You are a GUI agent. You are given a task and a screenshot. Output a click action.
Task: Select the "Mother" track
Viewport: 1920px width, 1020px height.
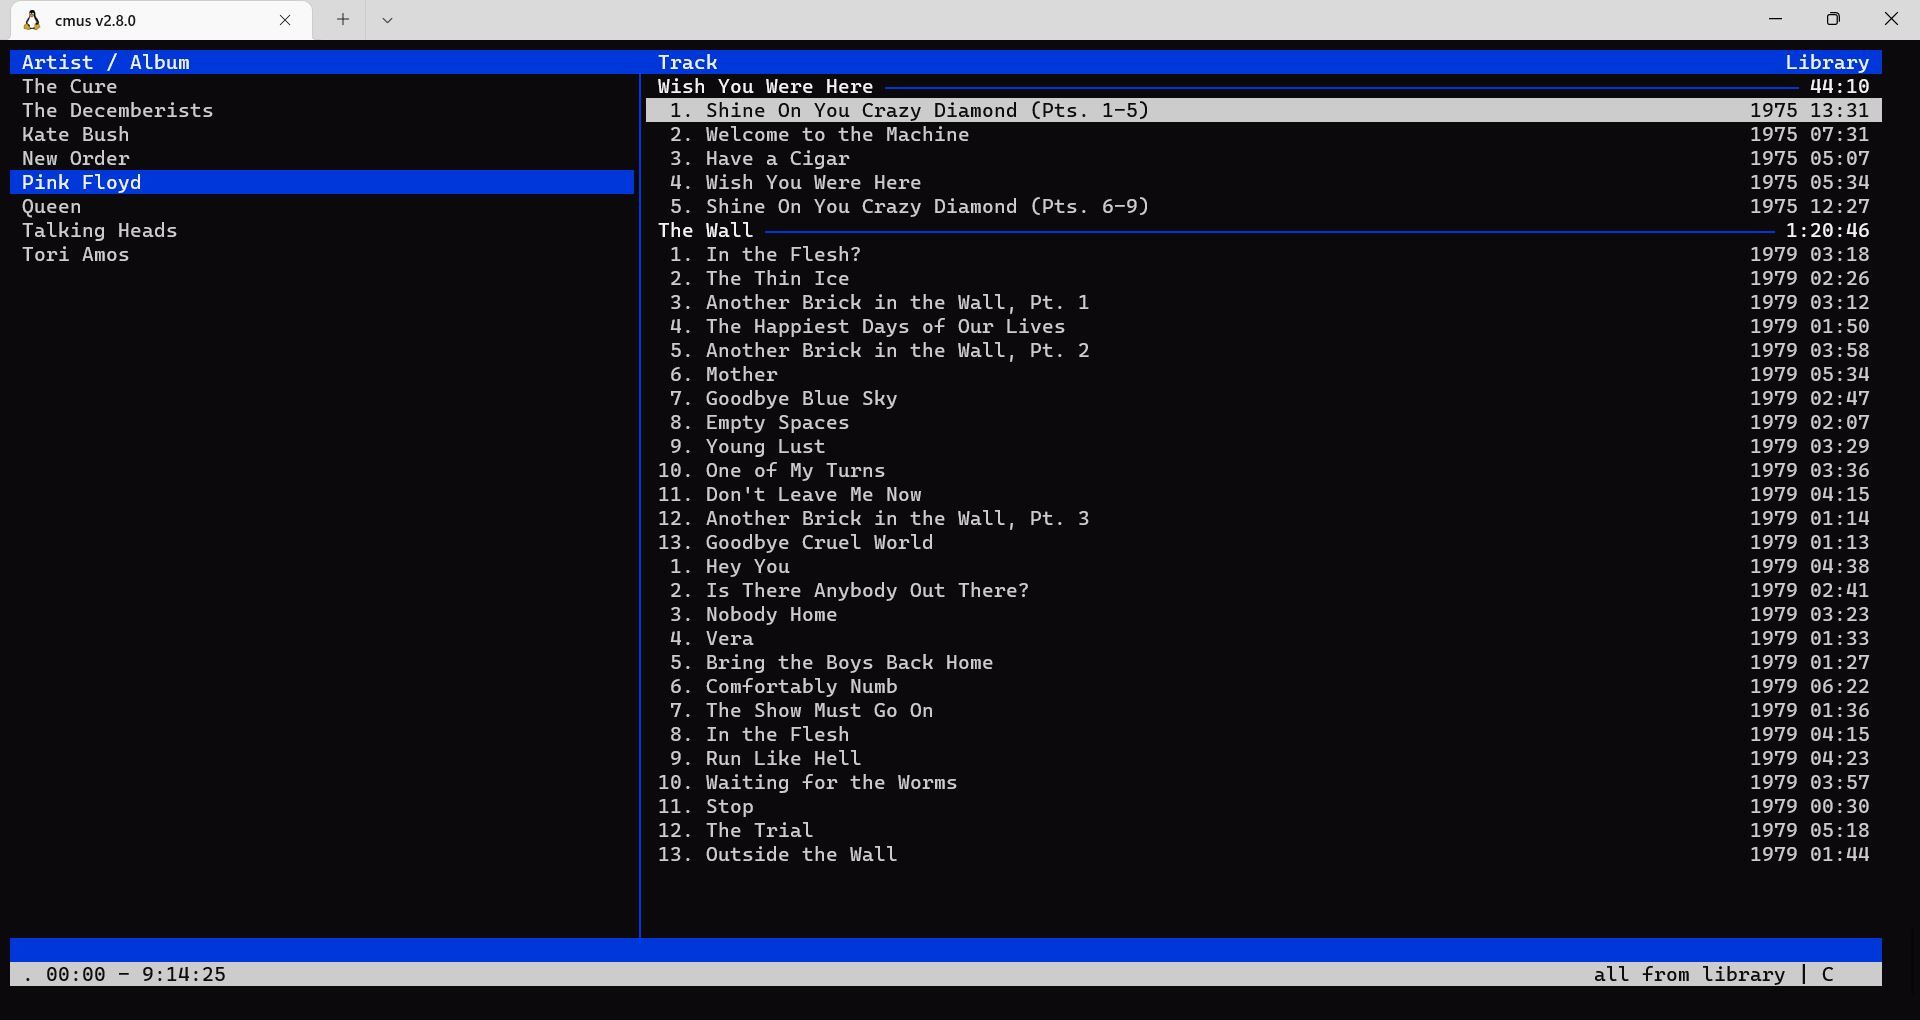click(x=1264, y=374)
